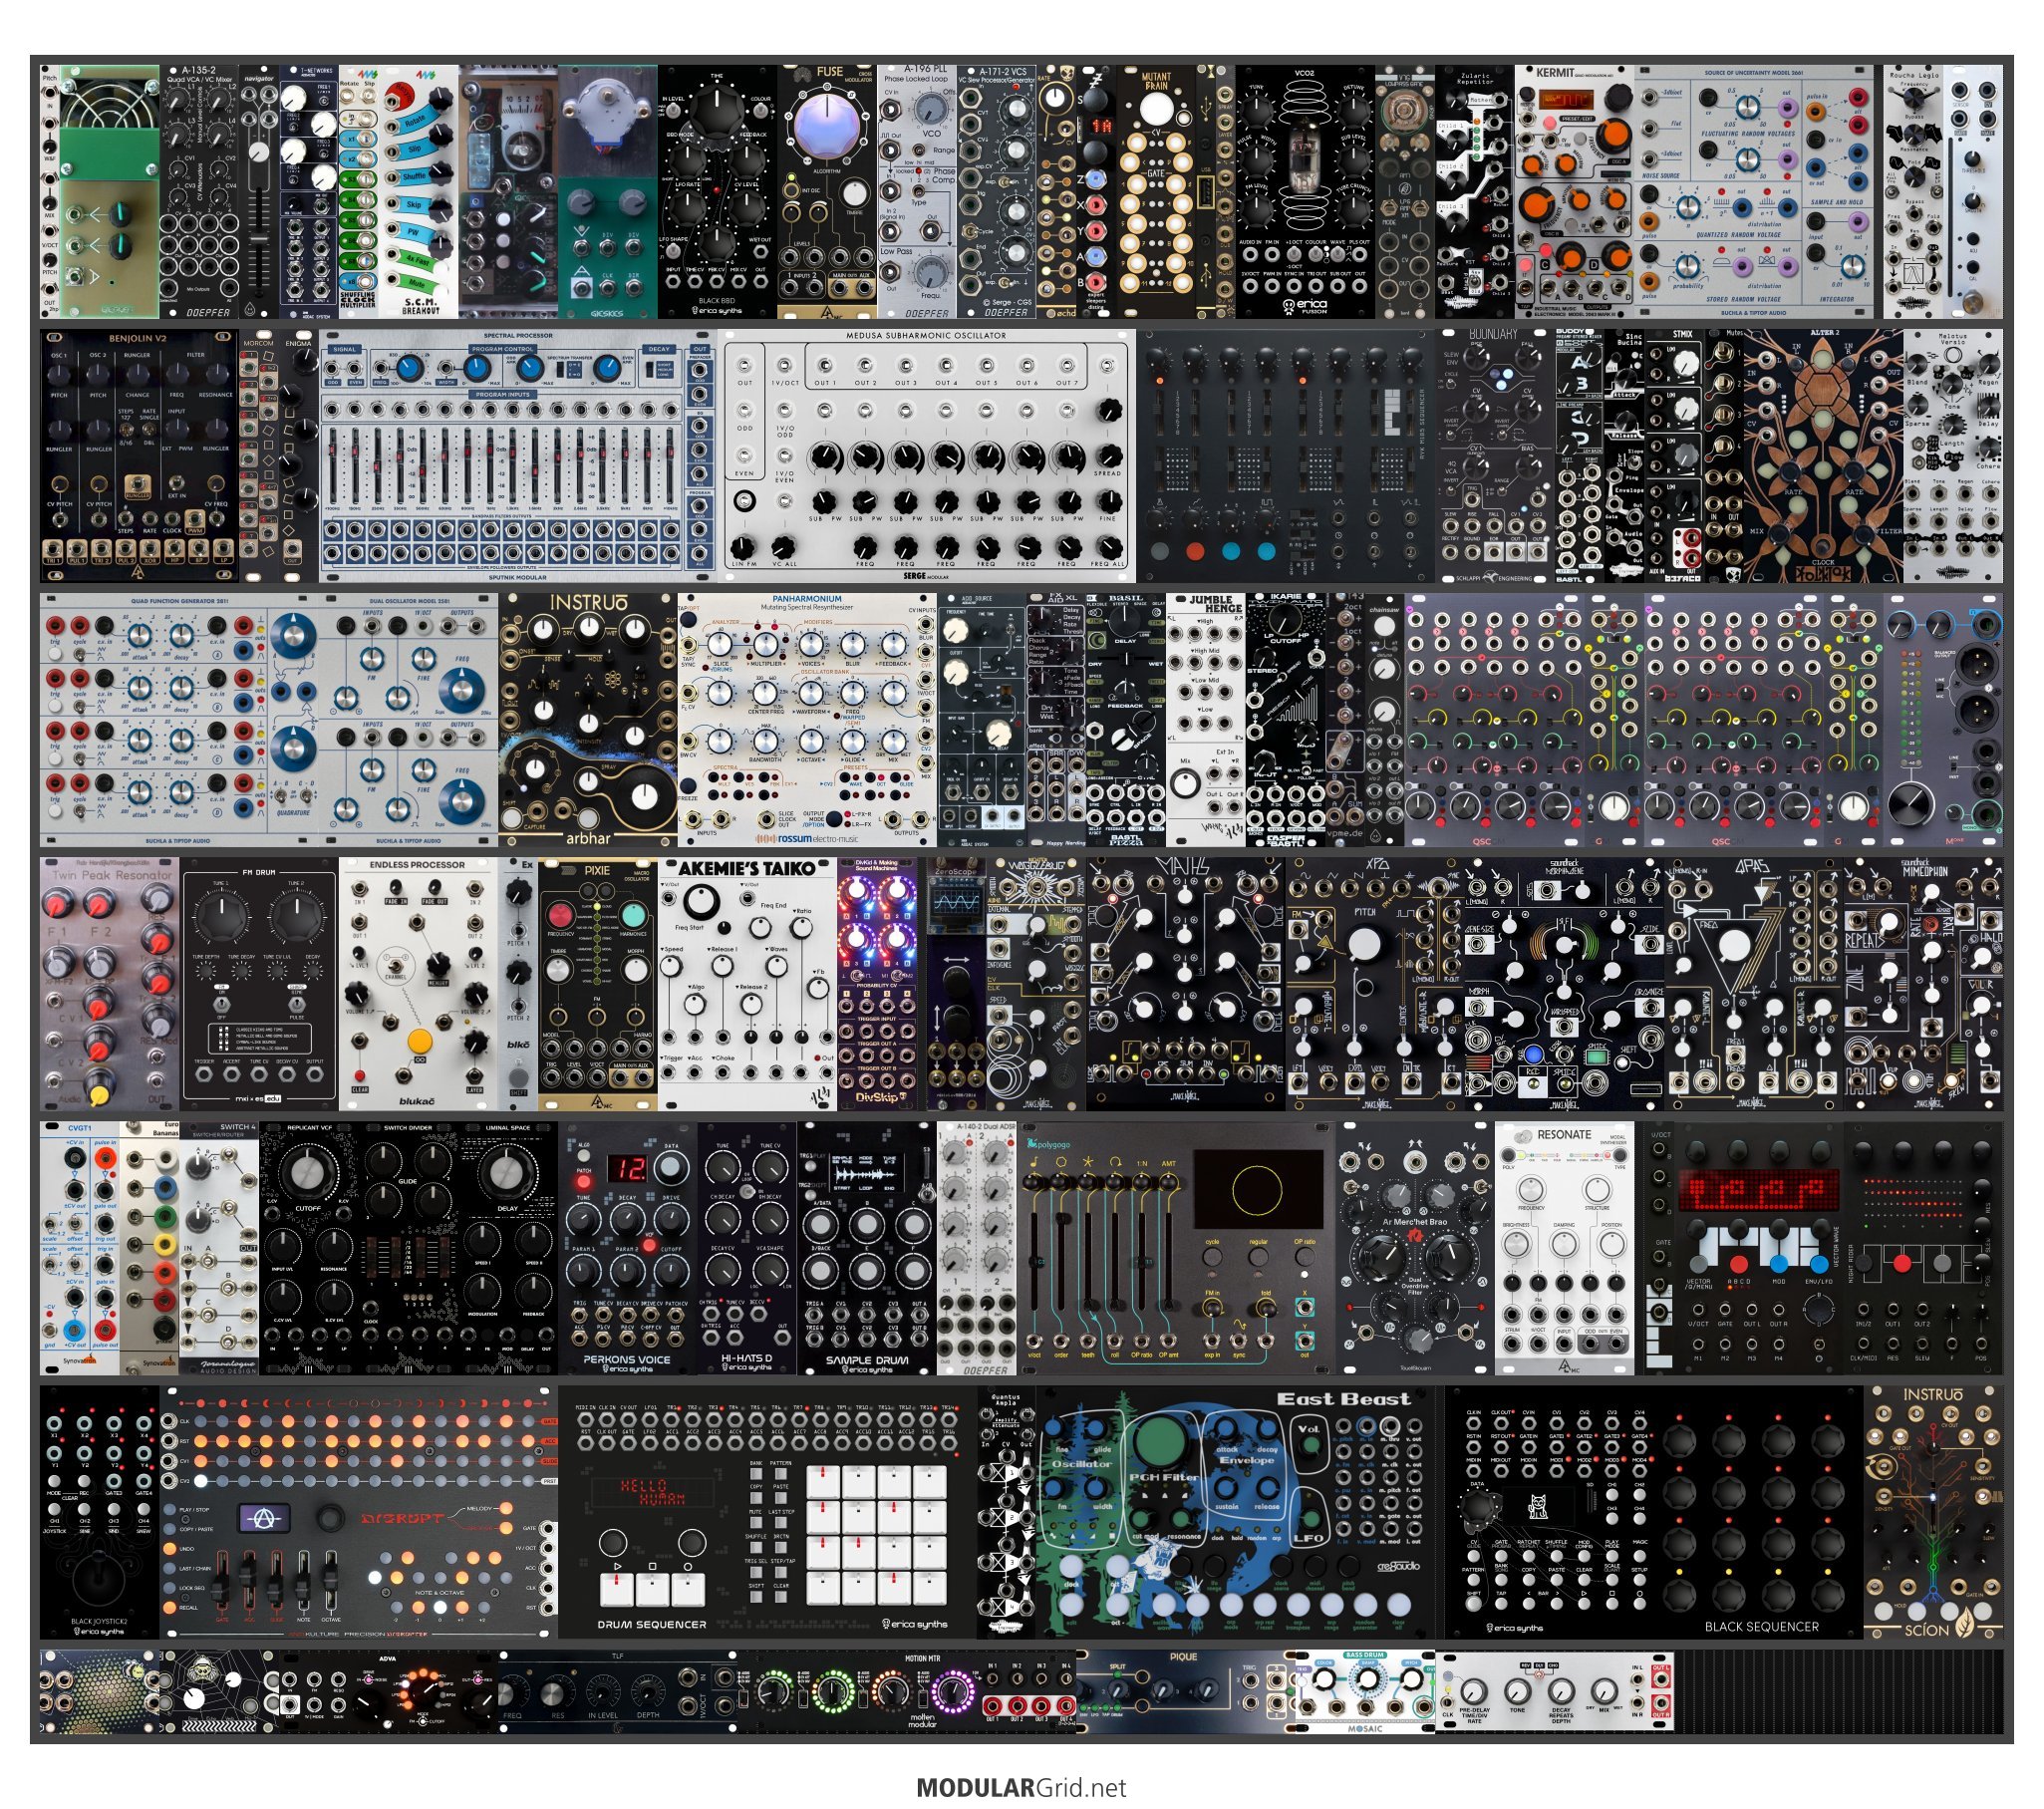The height and width of the screenshot is (1809, 2044).
Task: Click the RECALL button on Disrupt
Action: (171, 1608)
